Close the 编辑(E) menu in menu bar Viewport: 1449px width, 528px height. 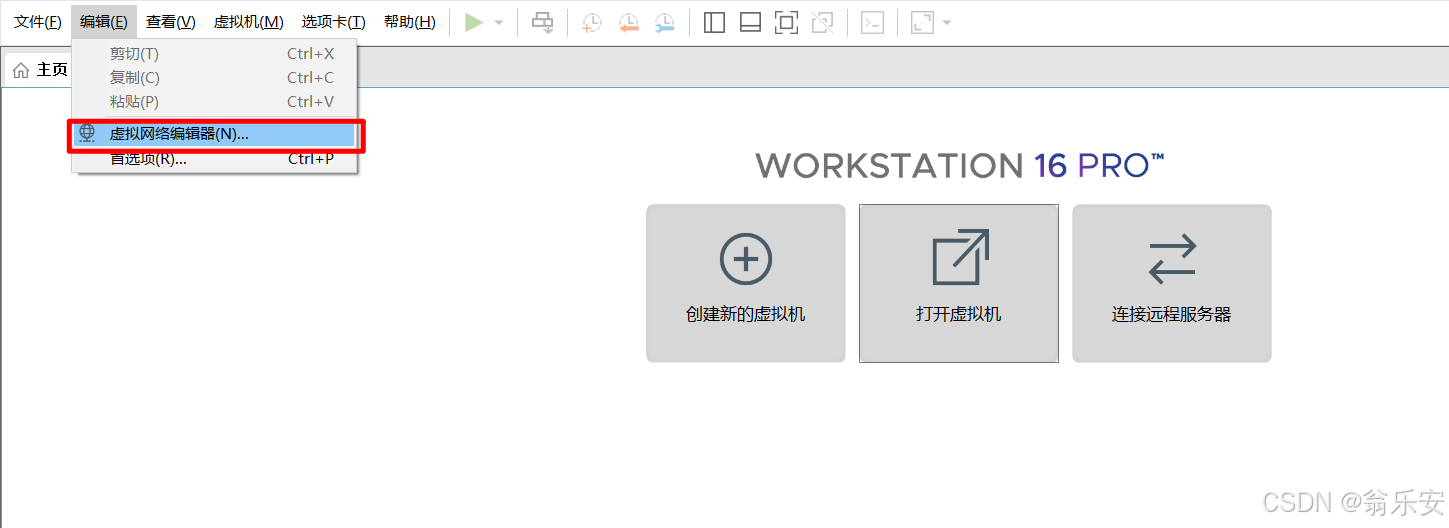pos(104,22)
